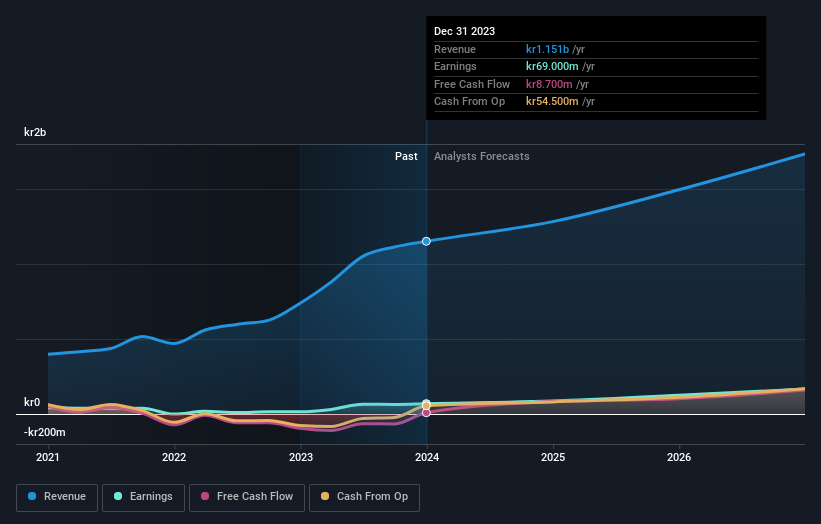Select the 2021 x-axis label
This screenshot has width=821, height=524.
coord(48,457)
